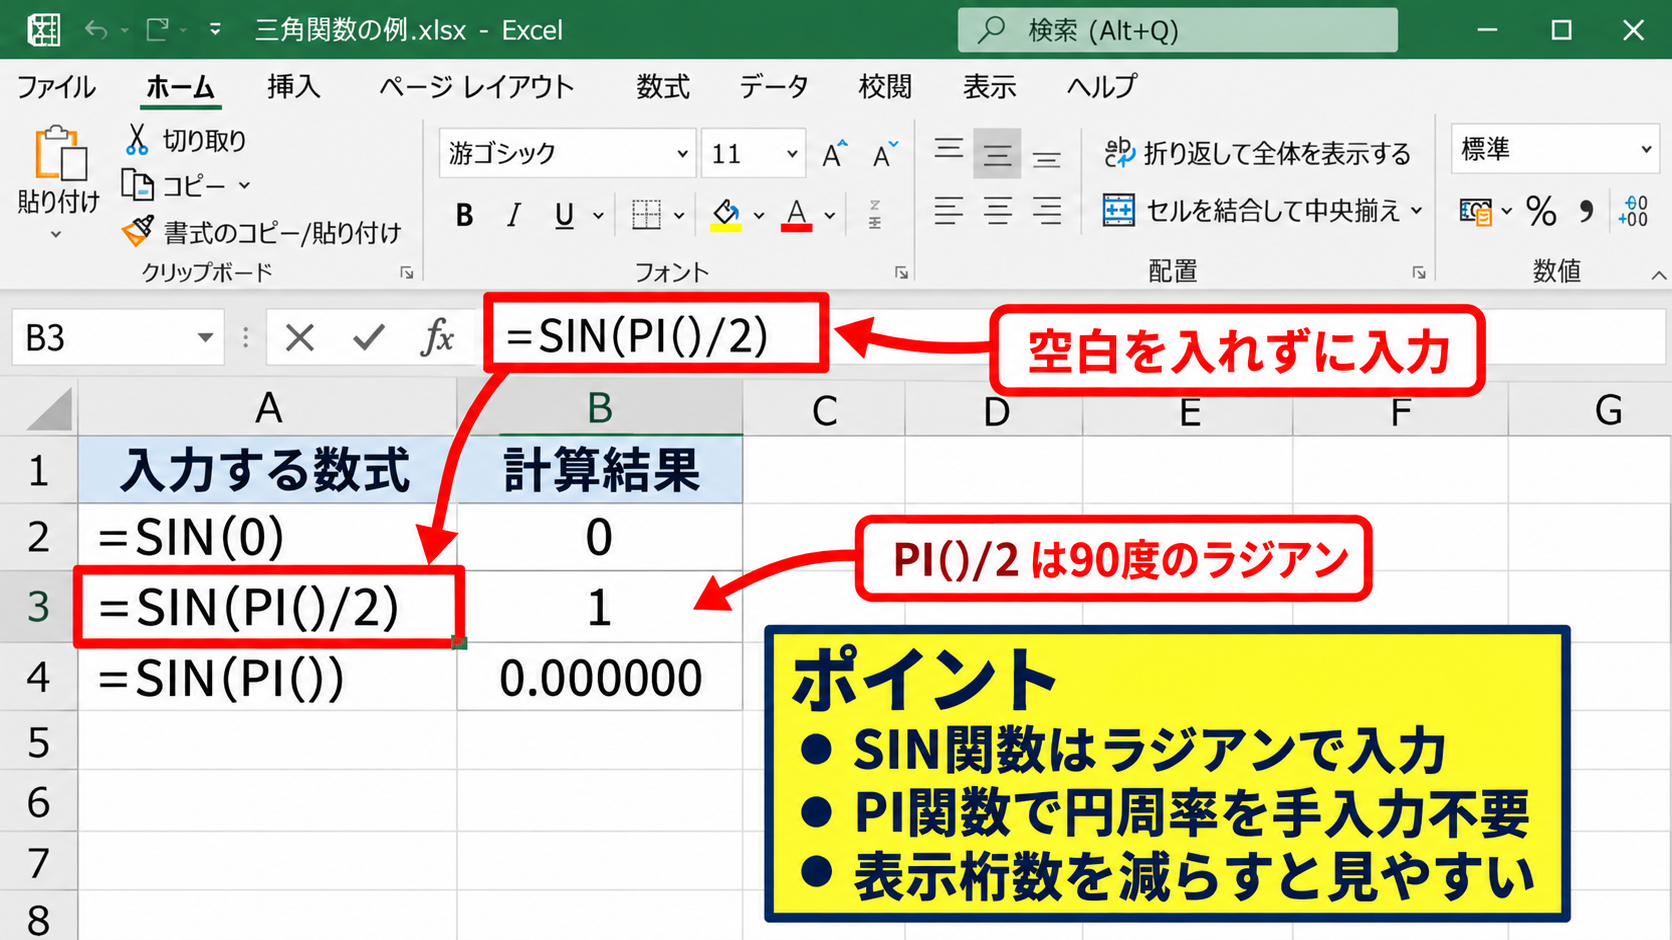Apply comma style number format
The image size is (1672, 940).
point(1586,211)
